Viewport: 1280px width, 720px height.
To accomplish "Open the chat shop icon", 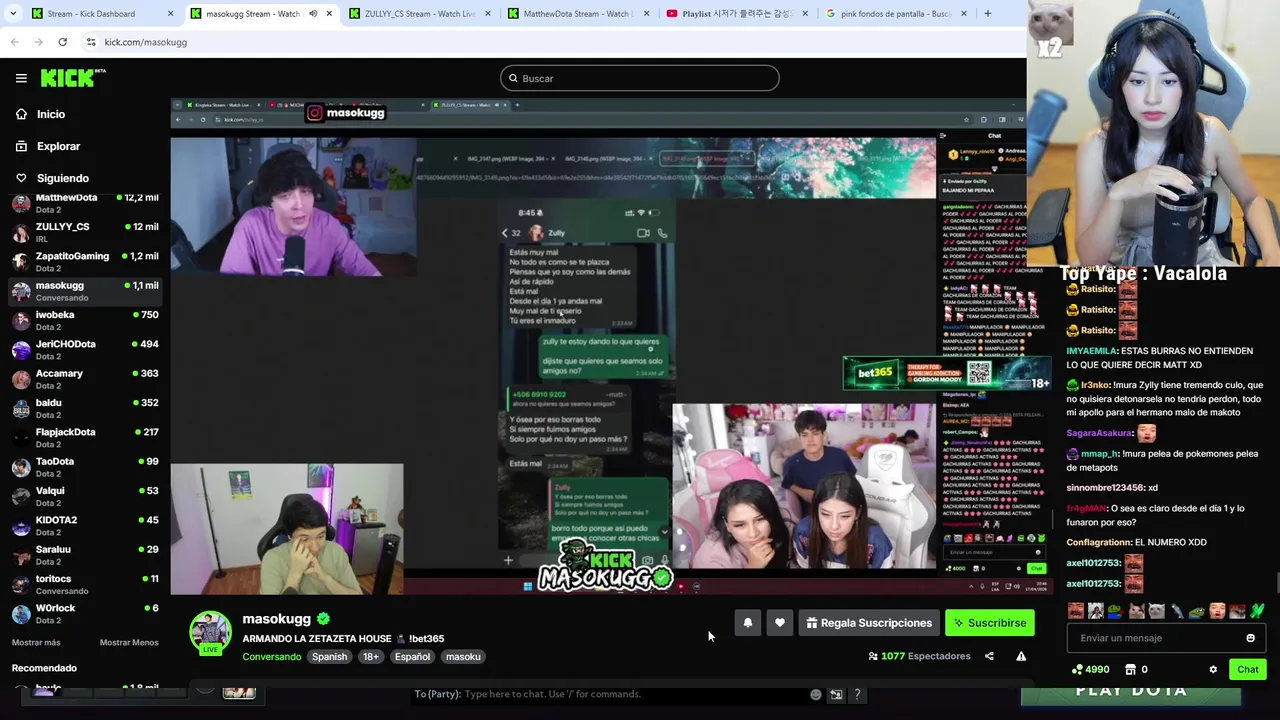I will [1130, 670].
